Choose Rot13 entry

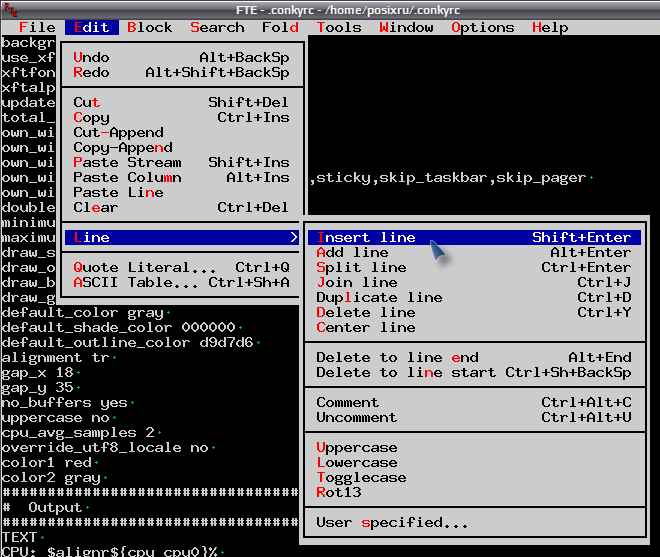click(x=474, y=493)
